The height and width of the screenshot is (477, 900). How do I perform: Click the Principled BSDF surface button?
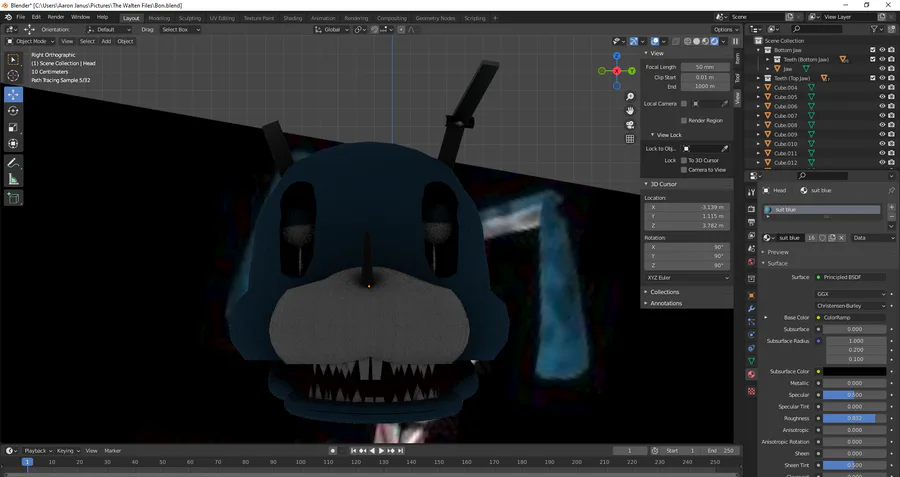[x=851, y=277]
